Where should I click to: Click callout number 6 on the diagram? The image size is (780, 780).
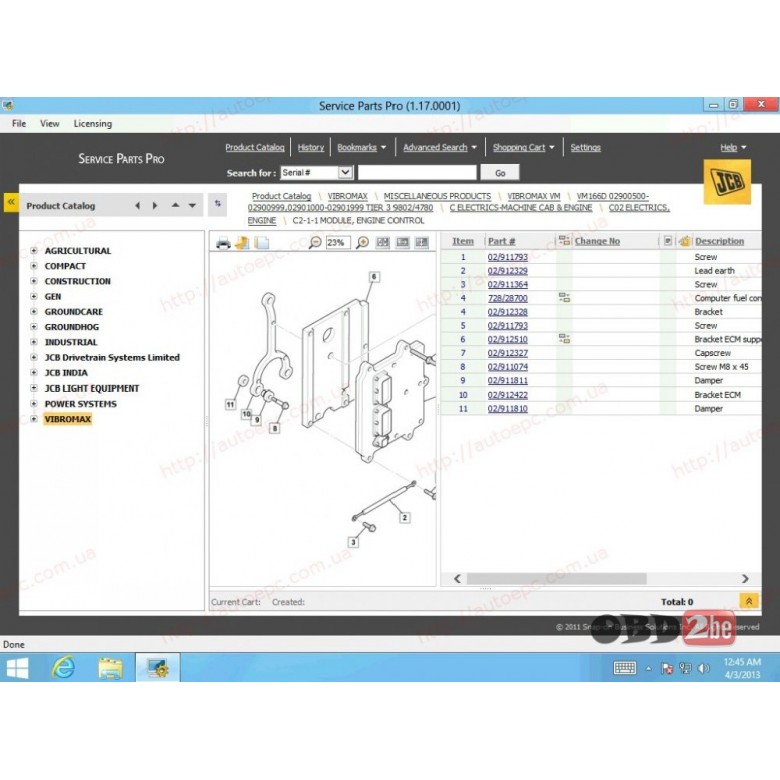coord(374,277)
